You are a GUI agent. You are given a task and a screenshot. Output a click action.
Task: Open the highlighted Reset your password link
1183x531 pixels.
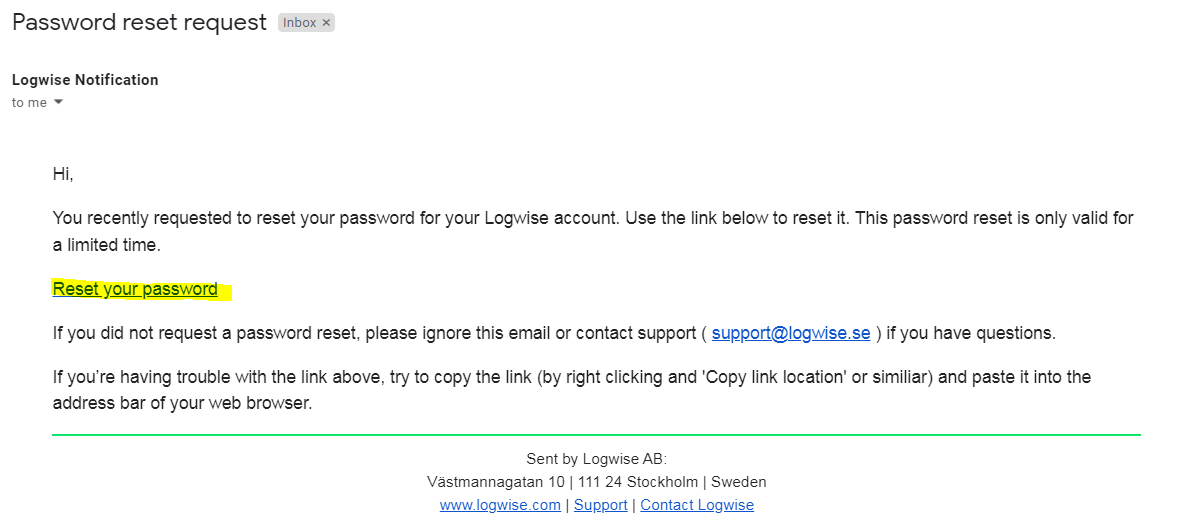pyautogui.click(x=135, y=289)
